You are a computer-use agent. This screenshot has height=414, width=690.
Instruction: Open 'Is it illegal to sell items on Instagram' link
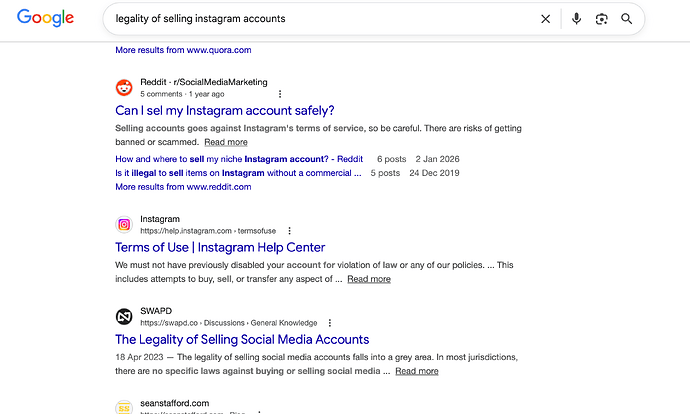238,173
